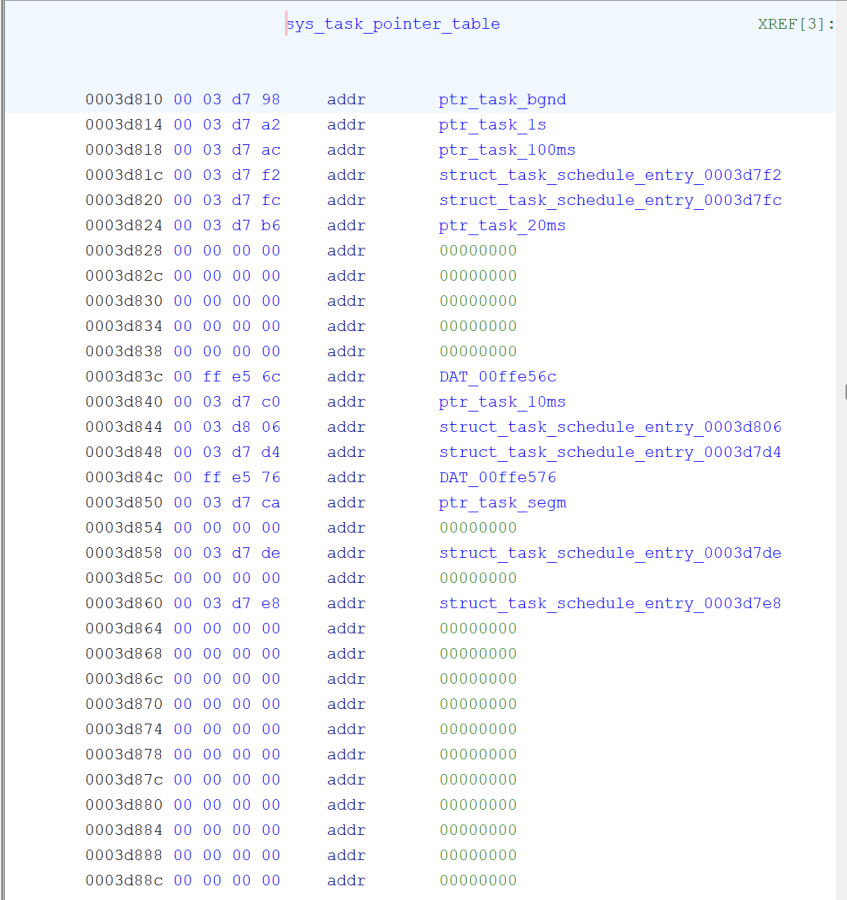The image size is (847, 900).
Task: Open struct_task_schedule_entry_0003d806 reference
Action: pos(610,427)
